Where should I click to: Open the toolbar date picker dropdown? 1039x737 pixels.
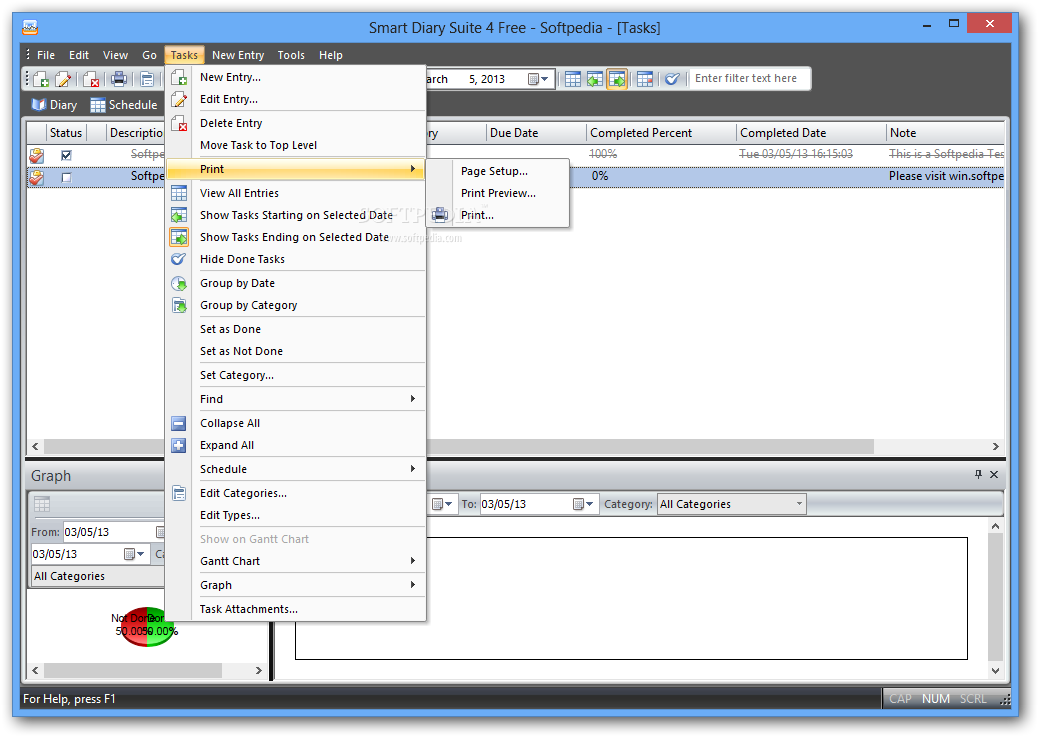point(538,80)
